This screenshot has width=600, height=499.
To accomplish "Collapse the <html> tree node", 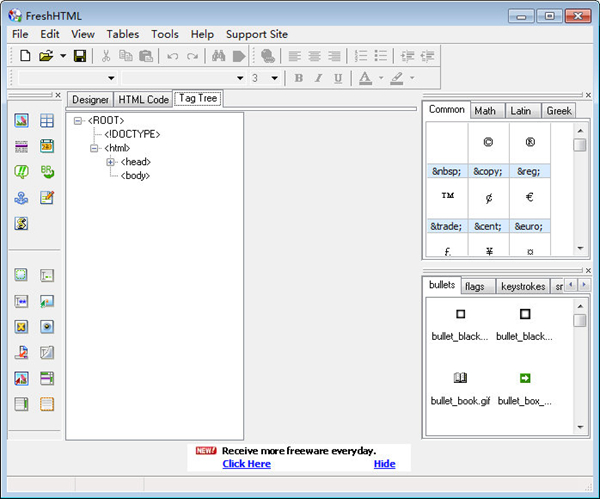I will pyautogui.click(x=95, y=148).
